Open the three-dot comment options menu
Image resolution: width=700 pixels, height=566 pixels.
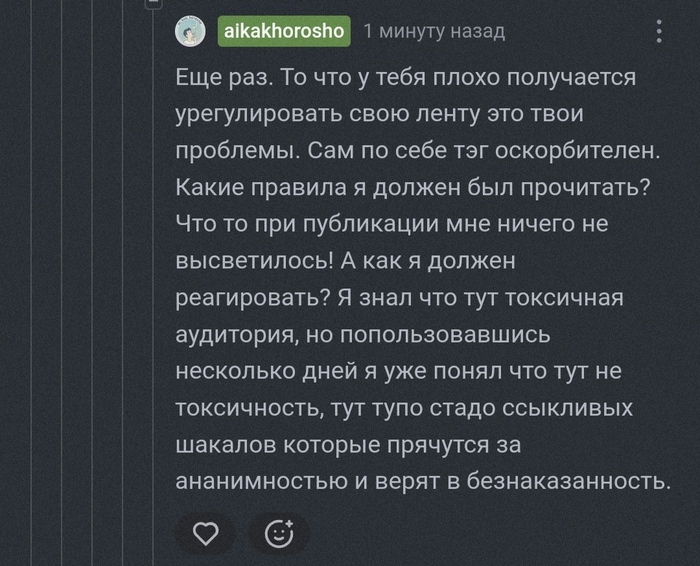(659, 31)
